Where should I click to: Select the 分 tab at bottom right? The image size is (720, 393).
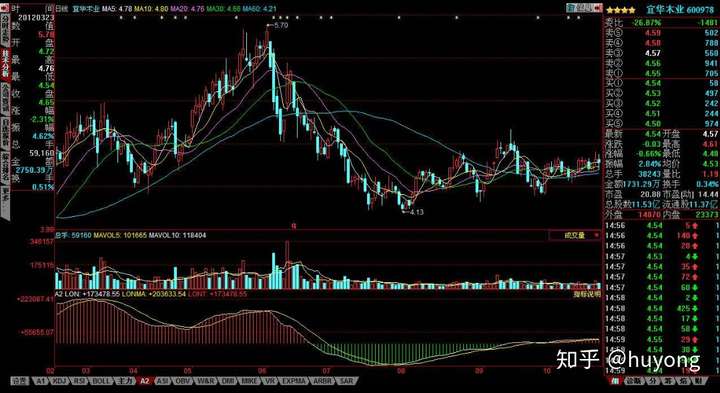652,381
